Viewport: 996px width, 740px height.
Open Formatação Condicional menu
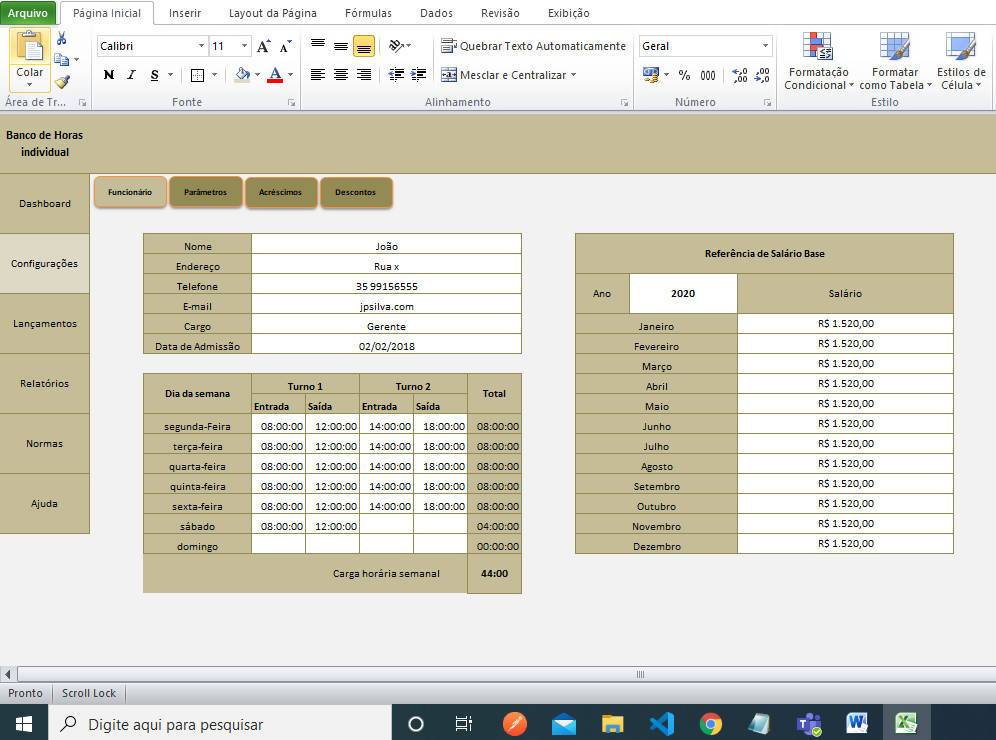[818, 61]
